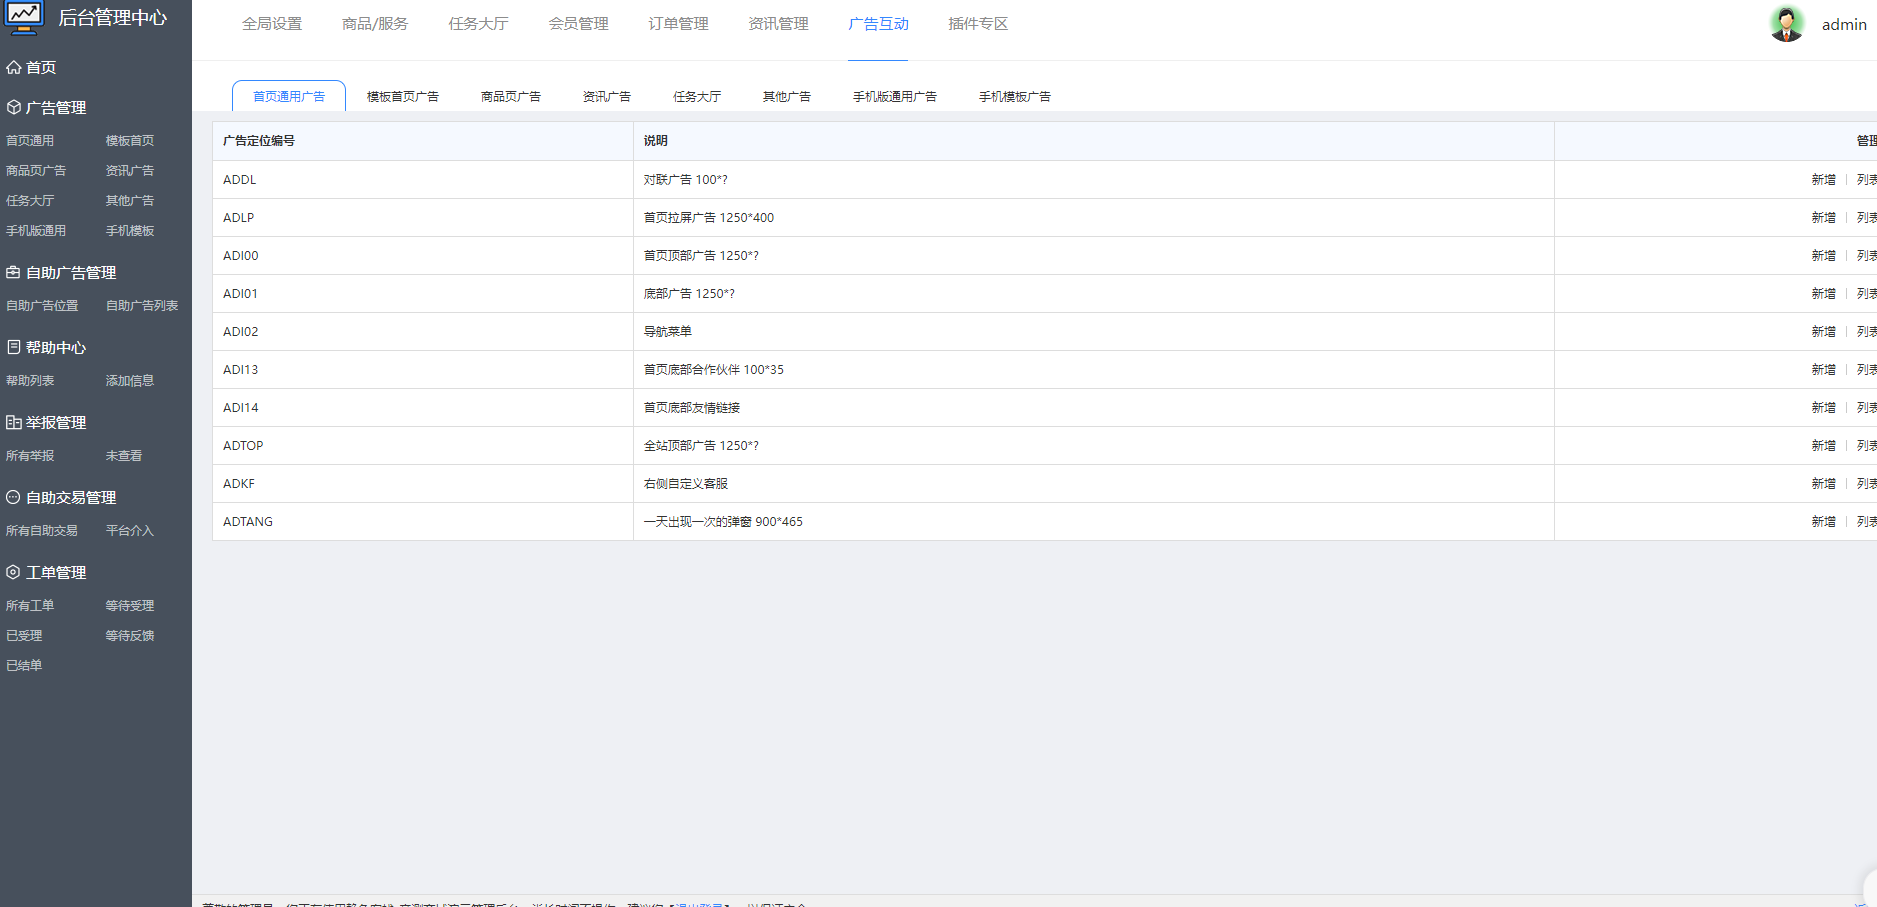
Task: Open the 会员管理 menu item
Action: (x=578, y=23)
